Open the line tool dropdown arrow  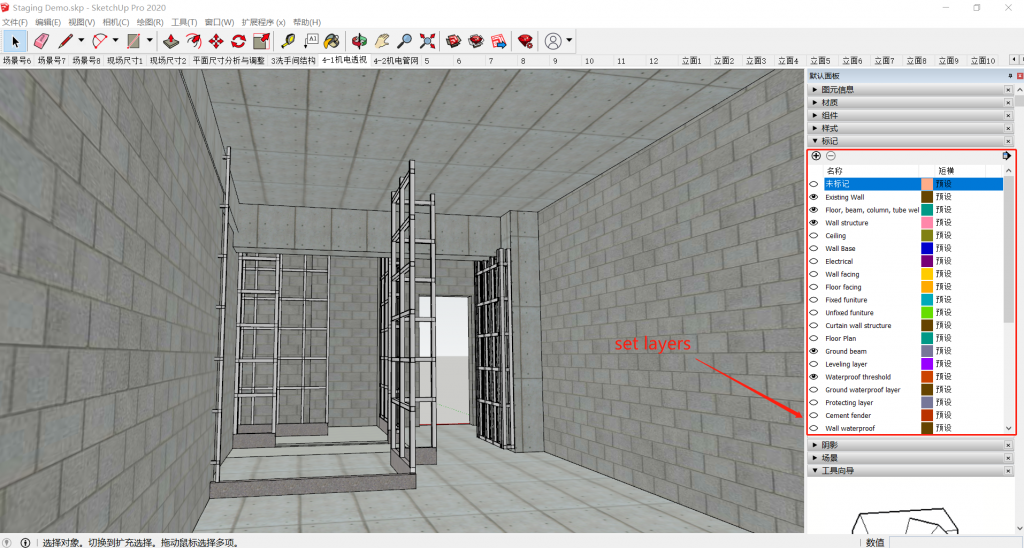83,41
